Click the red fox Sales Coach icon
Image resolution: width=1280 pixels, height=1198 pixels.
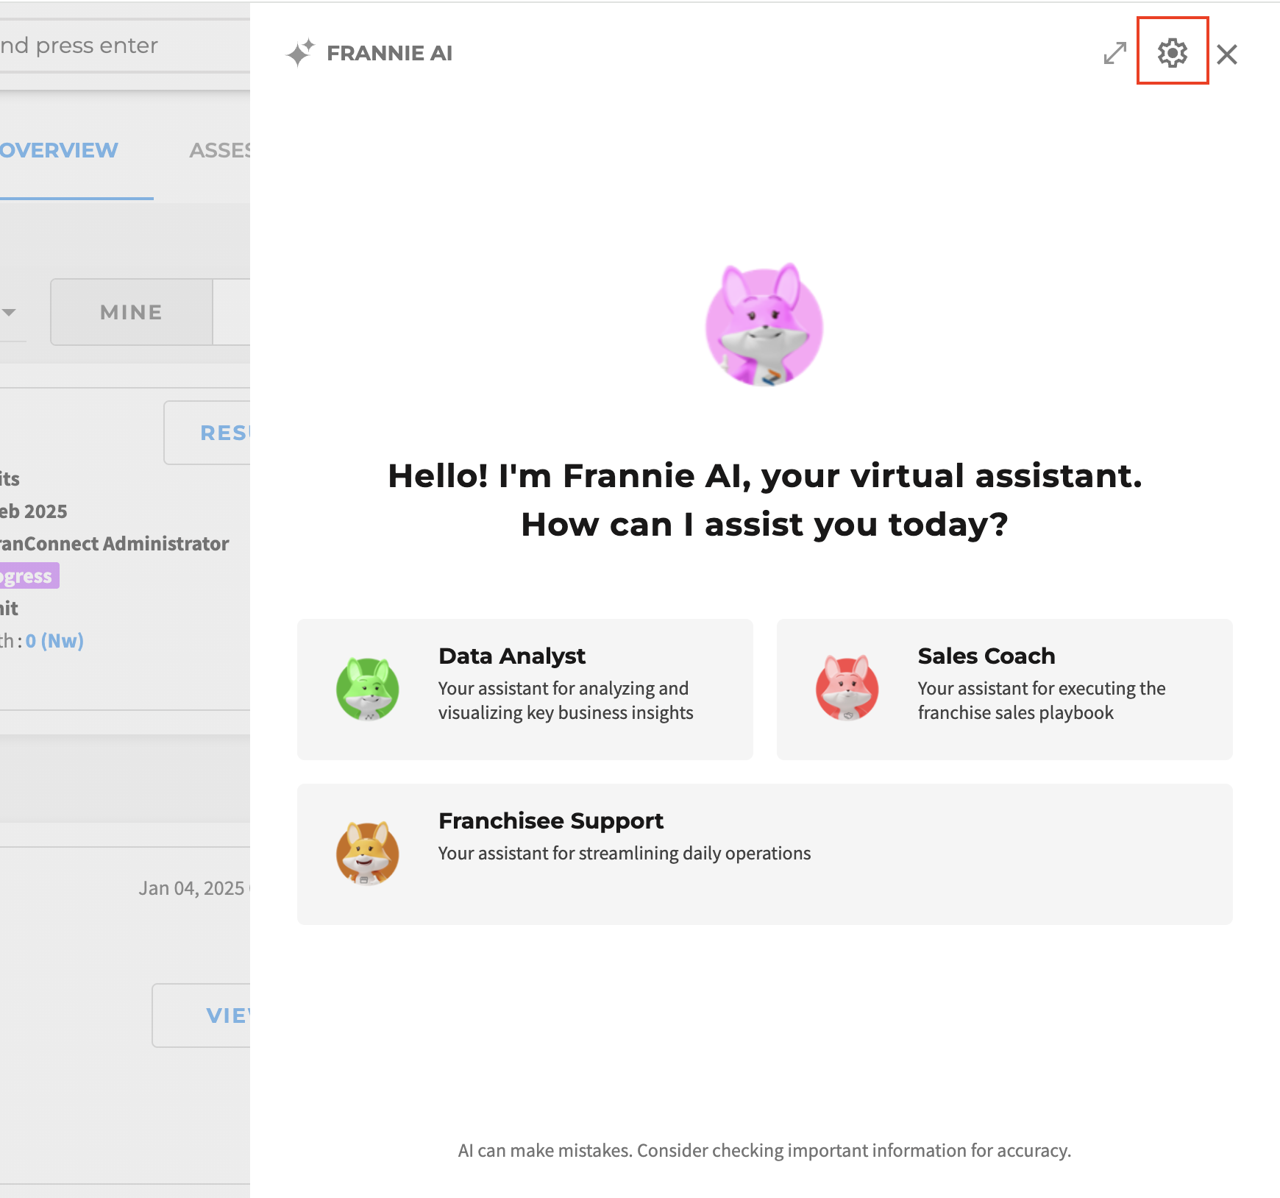[x=847, y=688]
